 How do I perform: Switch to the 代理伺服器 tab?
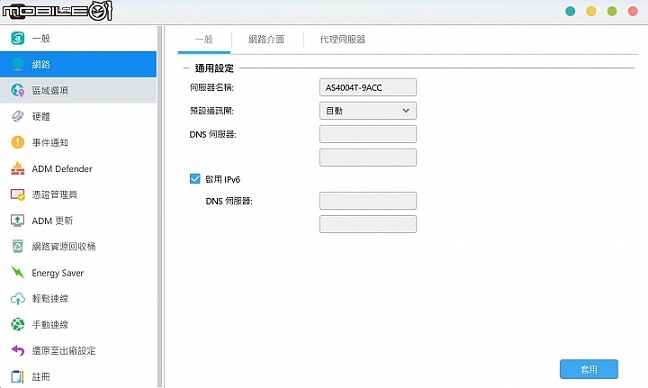343,39
